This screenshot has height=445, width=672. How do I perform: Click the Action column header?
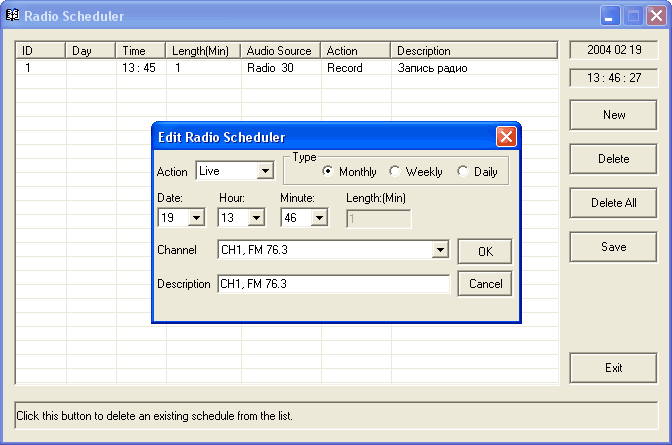point(356,51)
